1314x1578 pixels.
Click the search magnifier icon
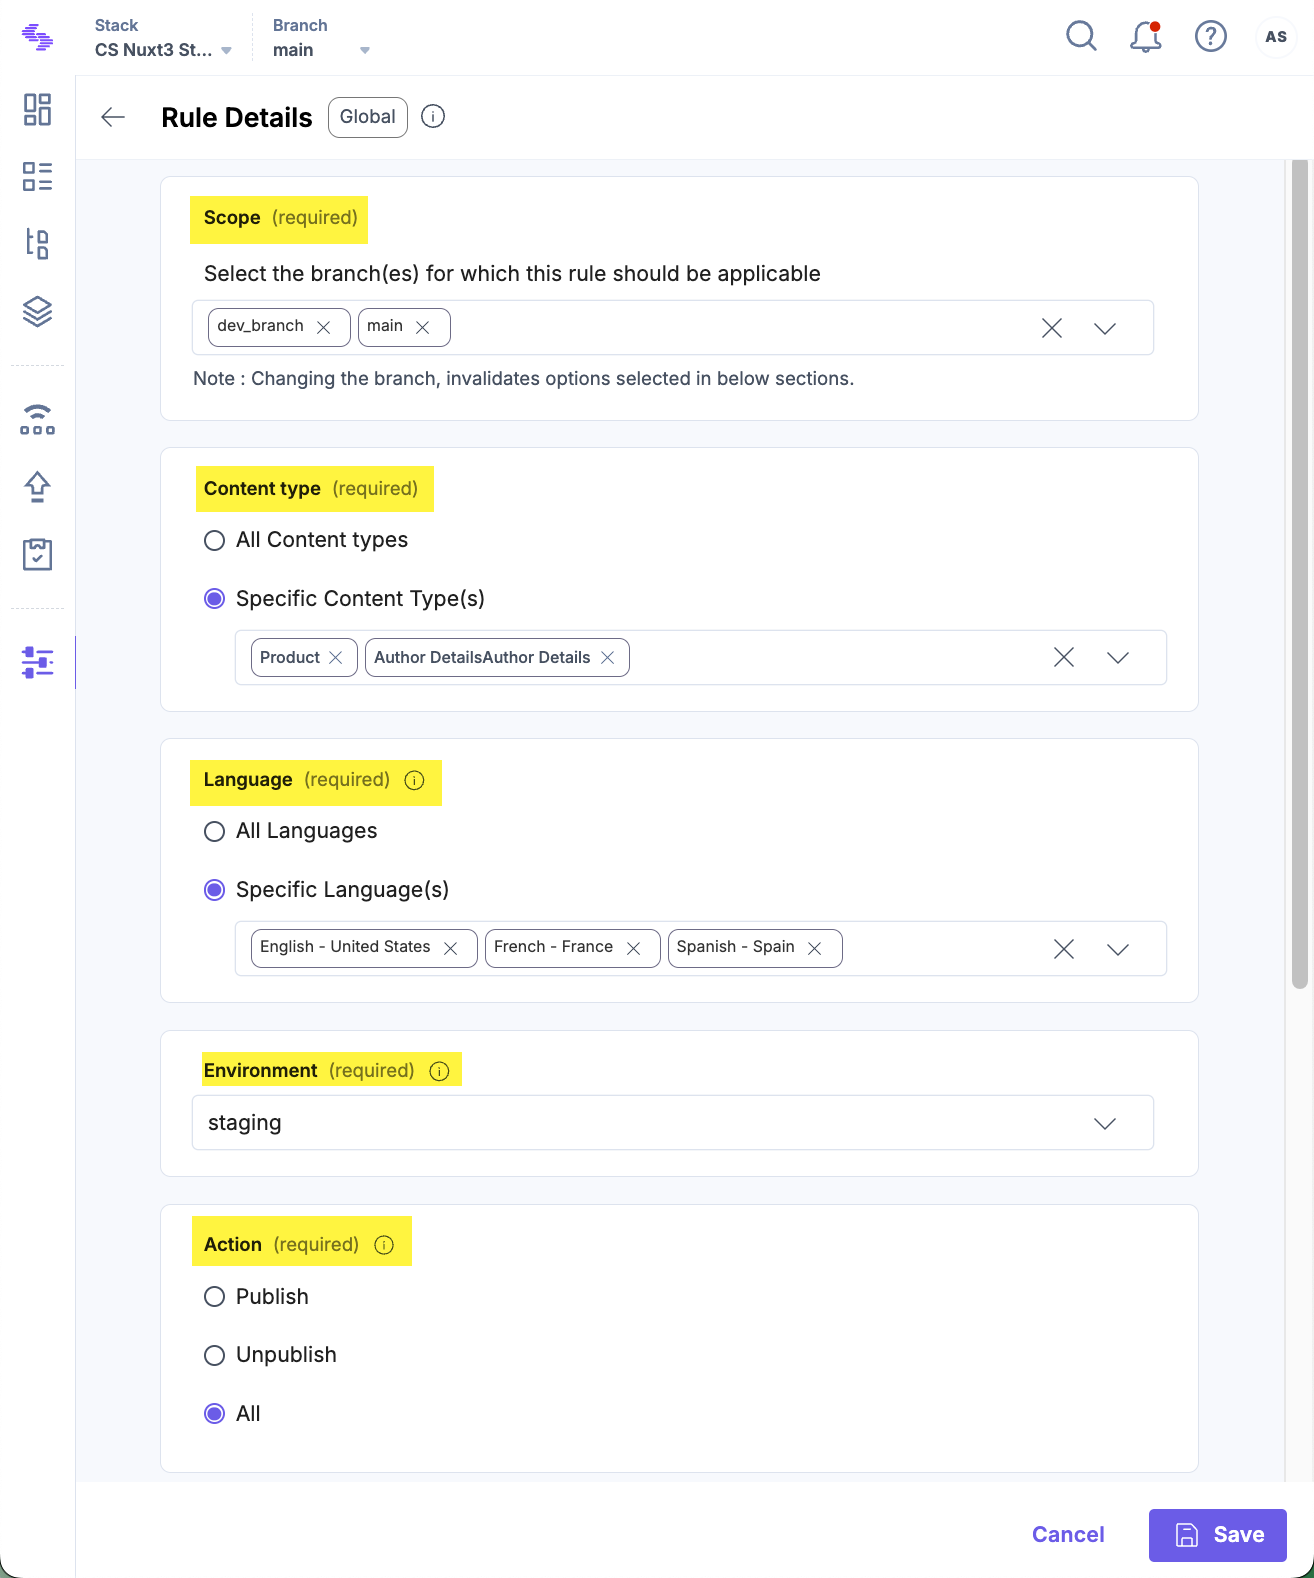(x=1081, y=37)
